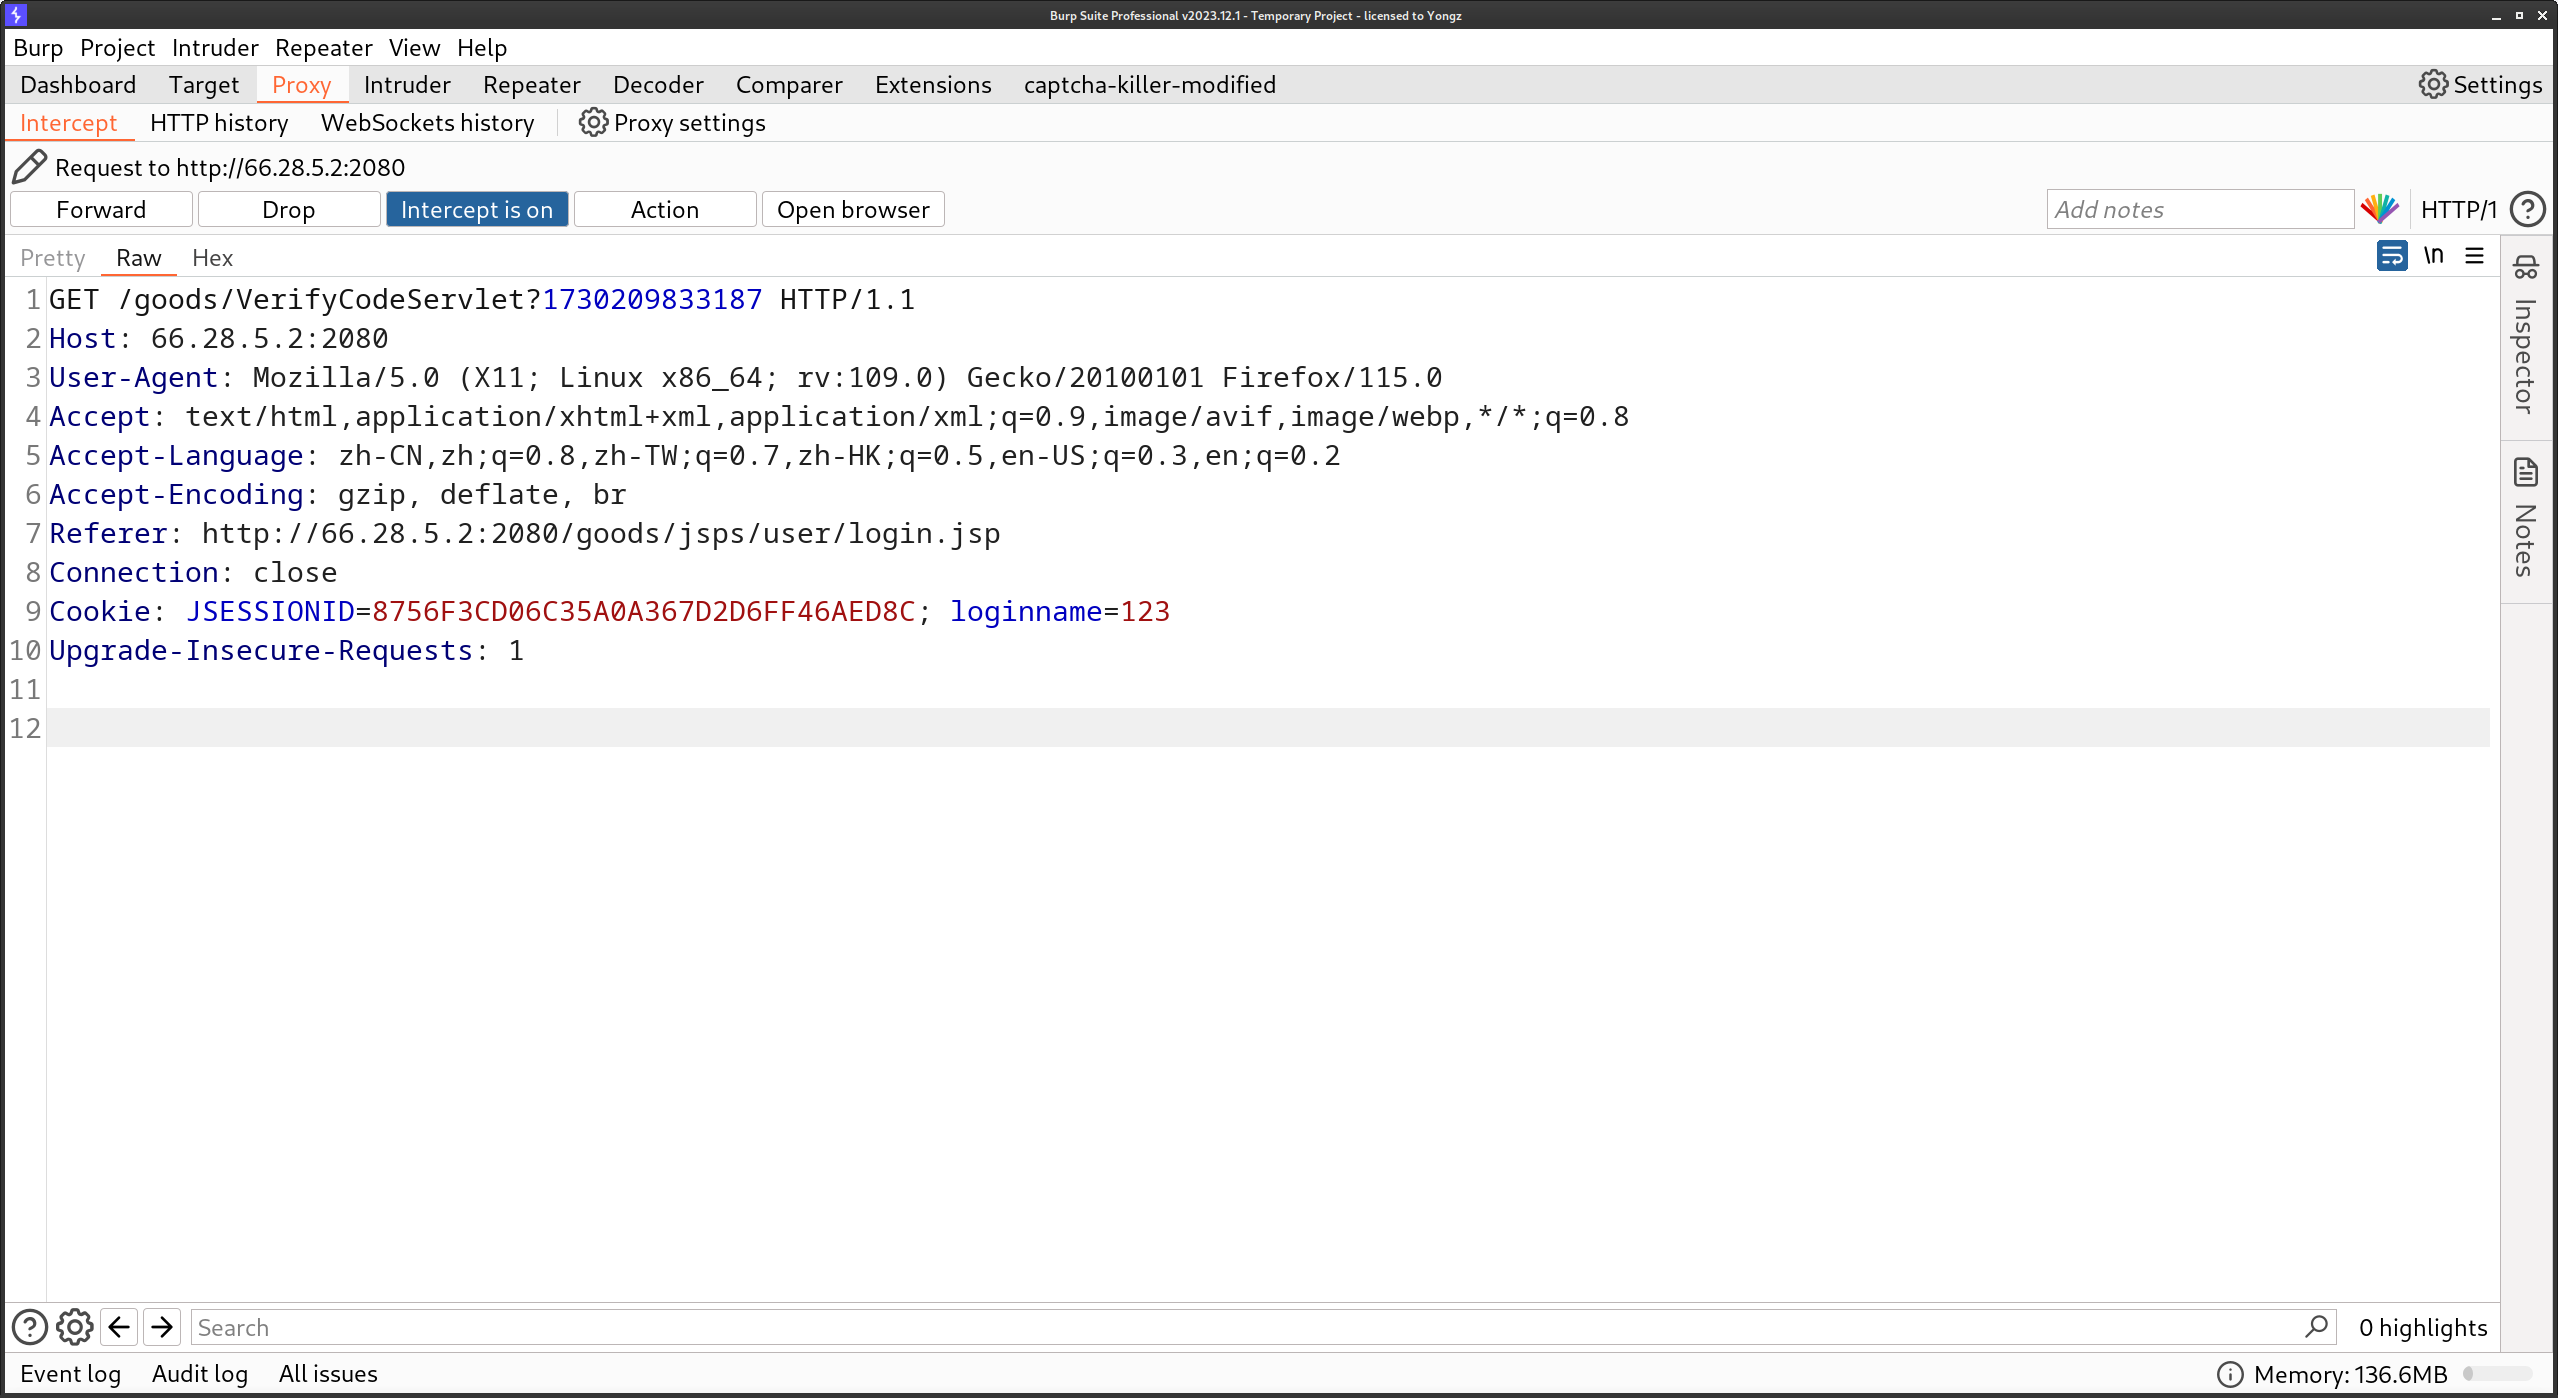Toggle the Intercept is on button
This screenshot has height=1398, width=2558.
point(477,209)
